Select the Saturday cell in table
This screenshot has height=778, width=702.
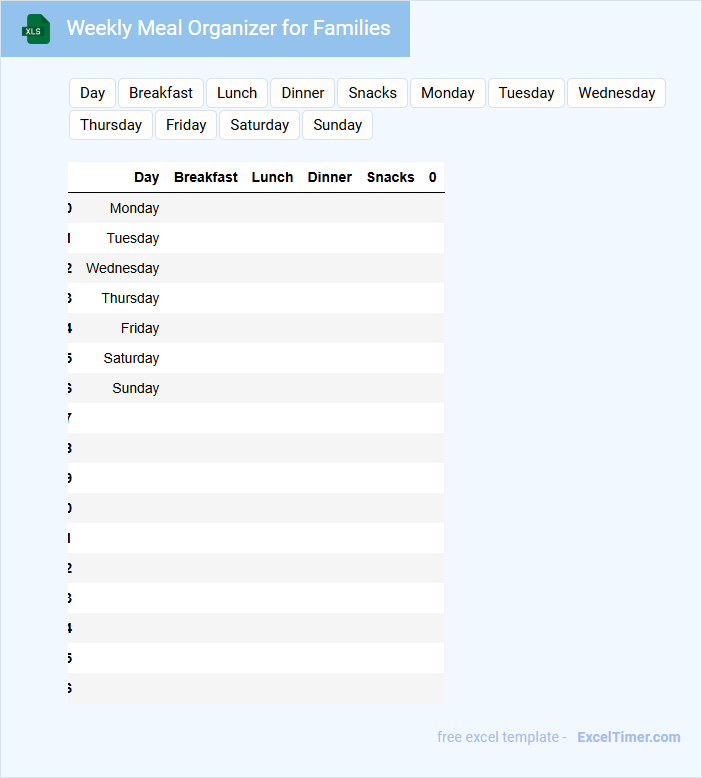(131, 358)
